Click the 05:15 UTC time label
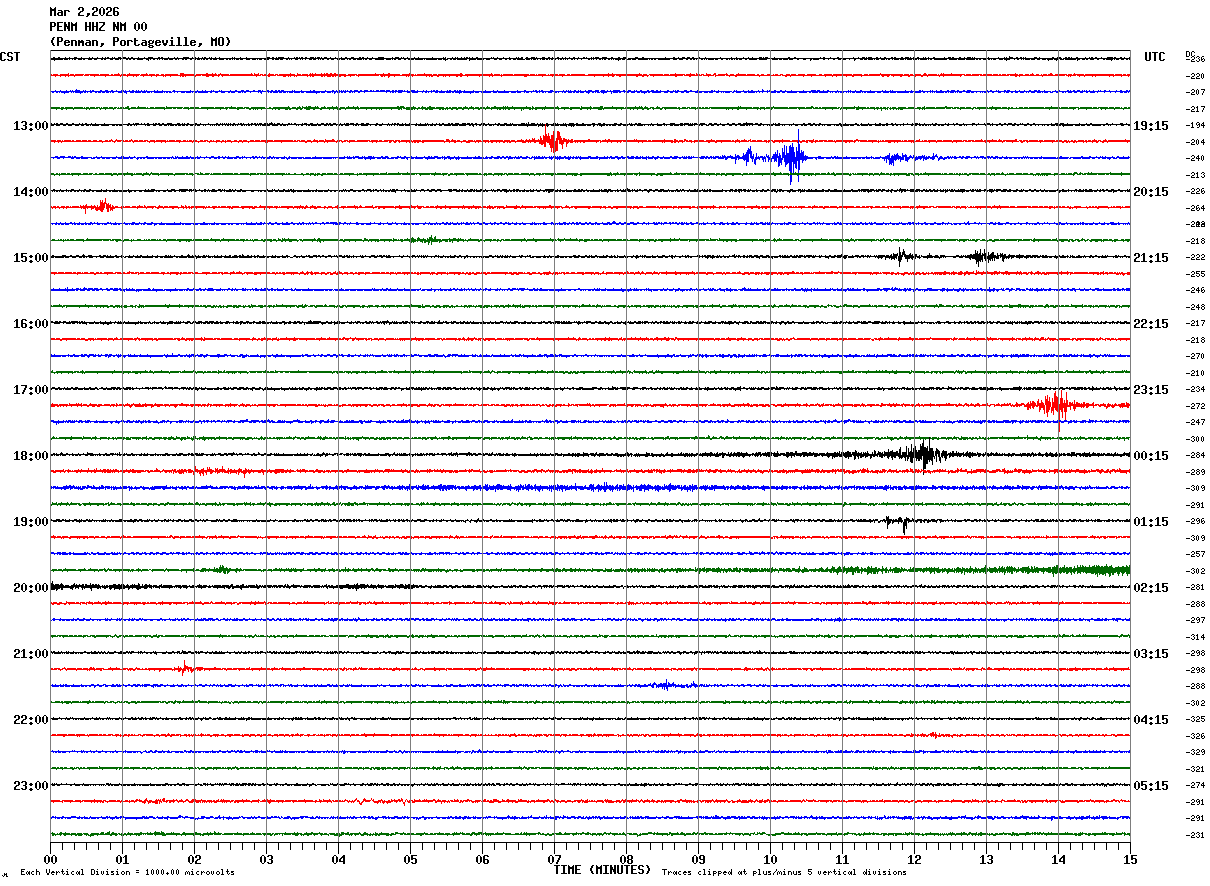The height and width of the screenshot is (886, 1210). [x=1151, y=786]
